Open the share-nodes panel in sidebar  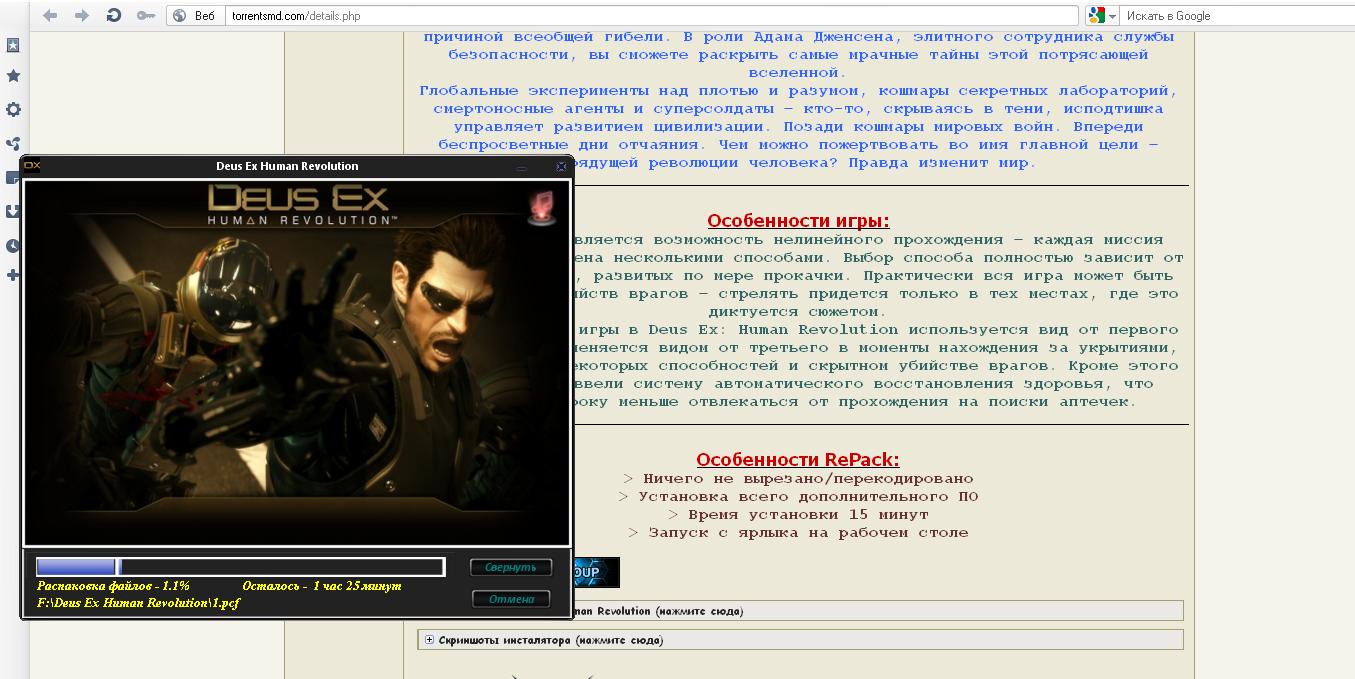13,144
